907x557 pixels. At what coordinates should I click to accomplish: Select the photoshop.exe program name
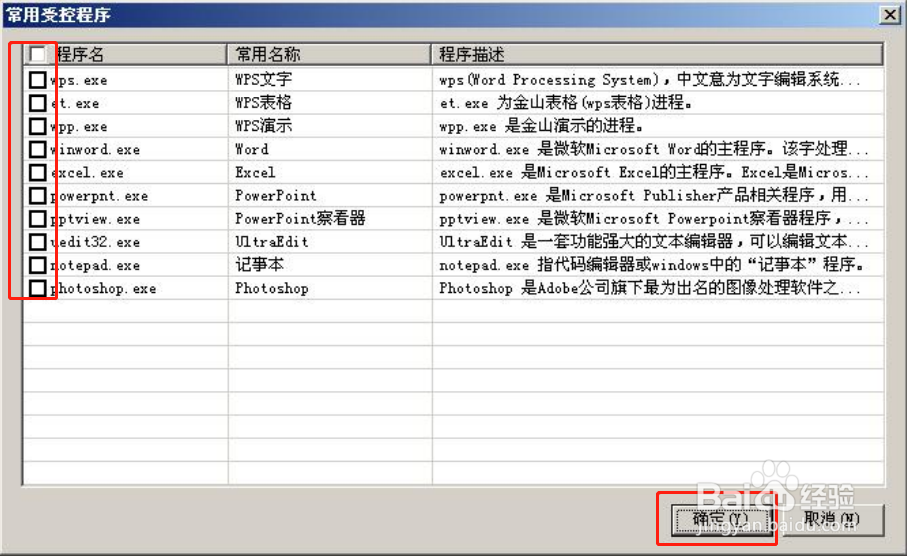coord(103,288)
